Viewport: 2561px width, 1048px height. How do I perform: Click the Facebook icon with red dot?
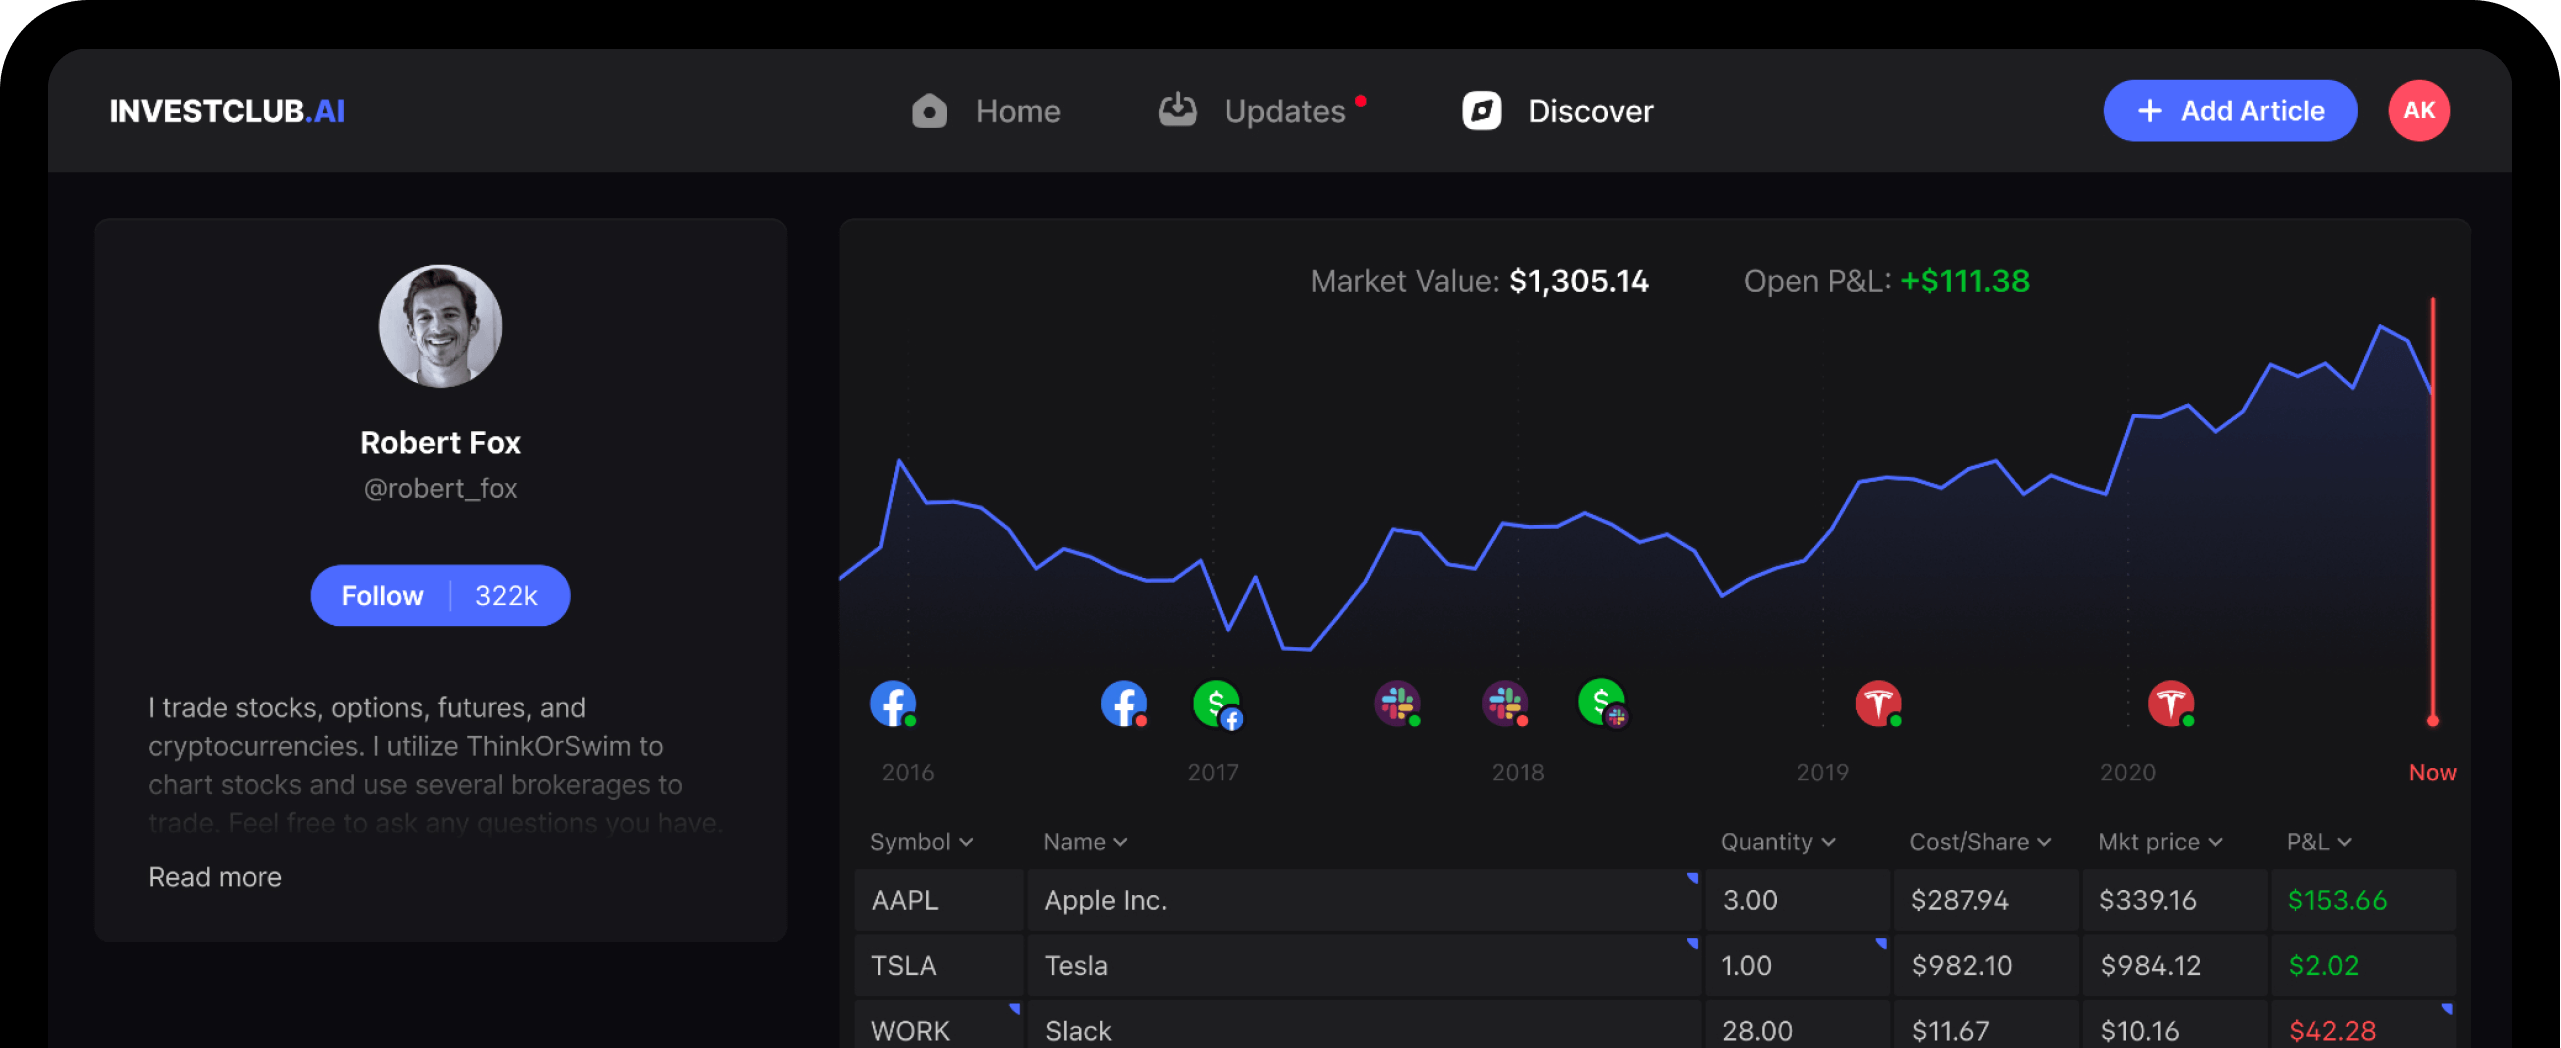click(1123, 704)
